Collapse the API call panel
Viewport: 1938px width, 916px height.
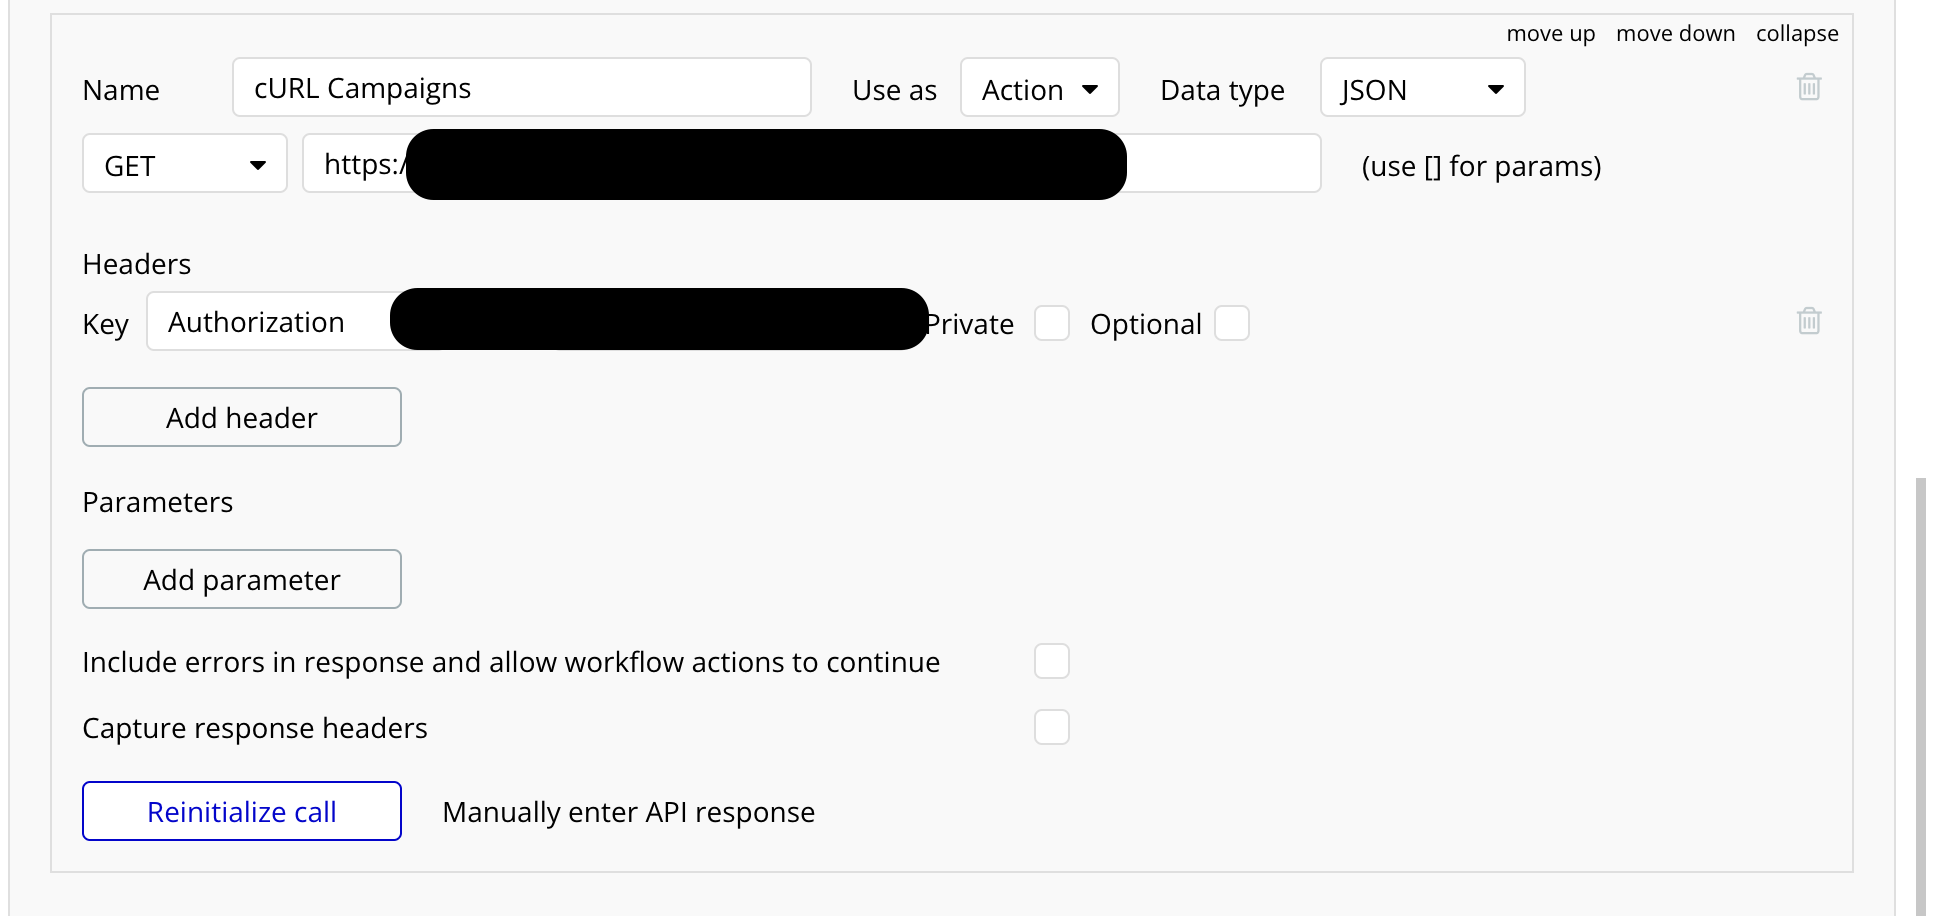(x=1797, y=33)
